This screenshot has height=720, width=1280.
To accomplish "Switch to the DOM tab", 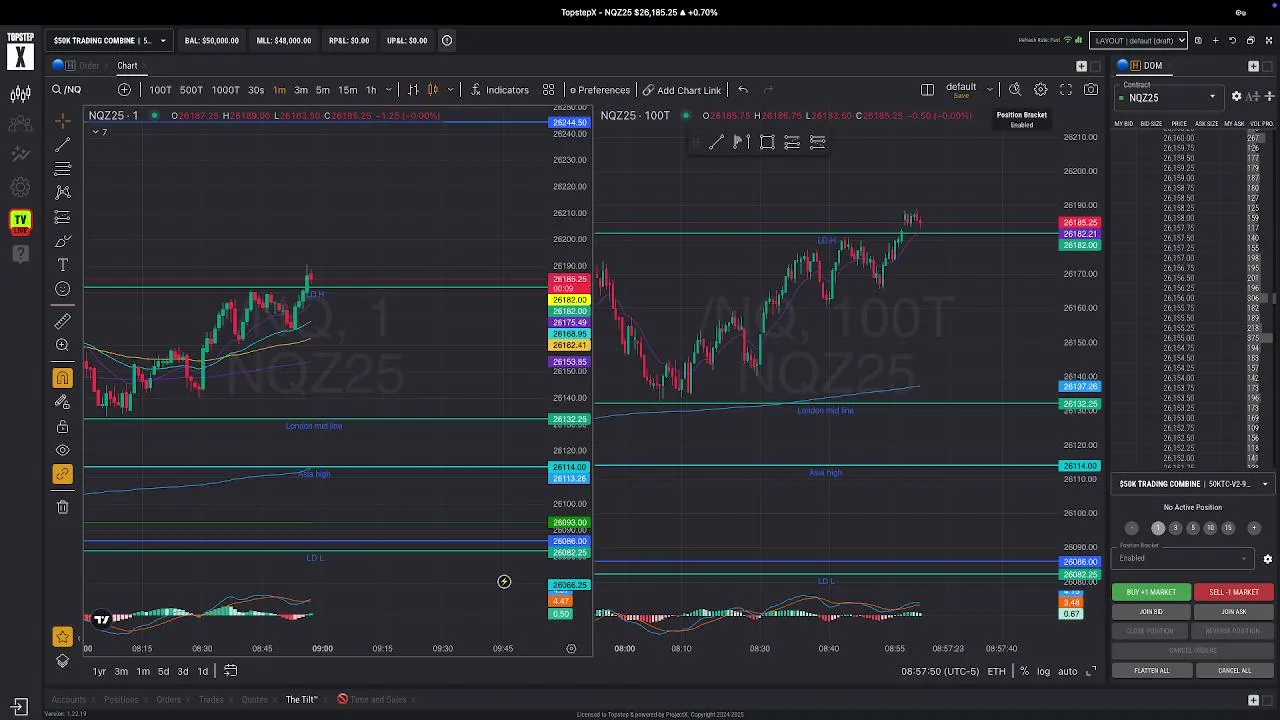I will [x=1153, y=66].
